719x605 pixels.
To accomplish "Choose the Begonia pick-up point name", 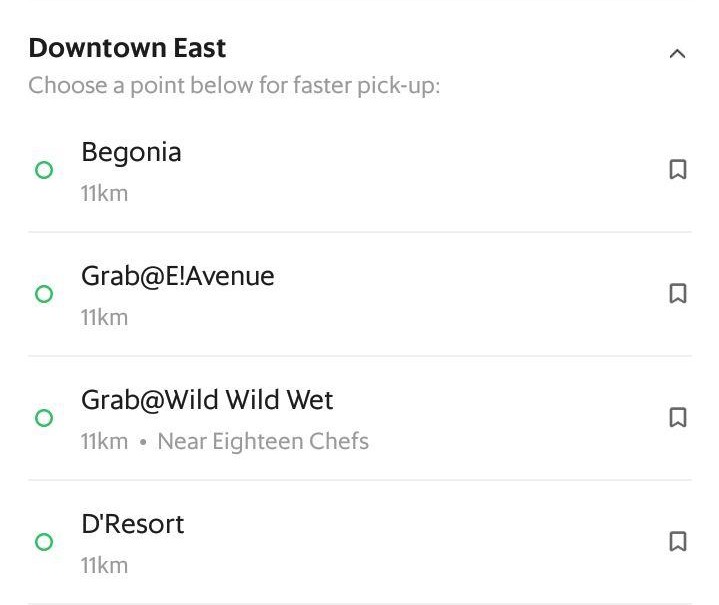I will (131, 153).
